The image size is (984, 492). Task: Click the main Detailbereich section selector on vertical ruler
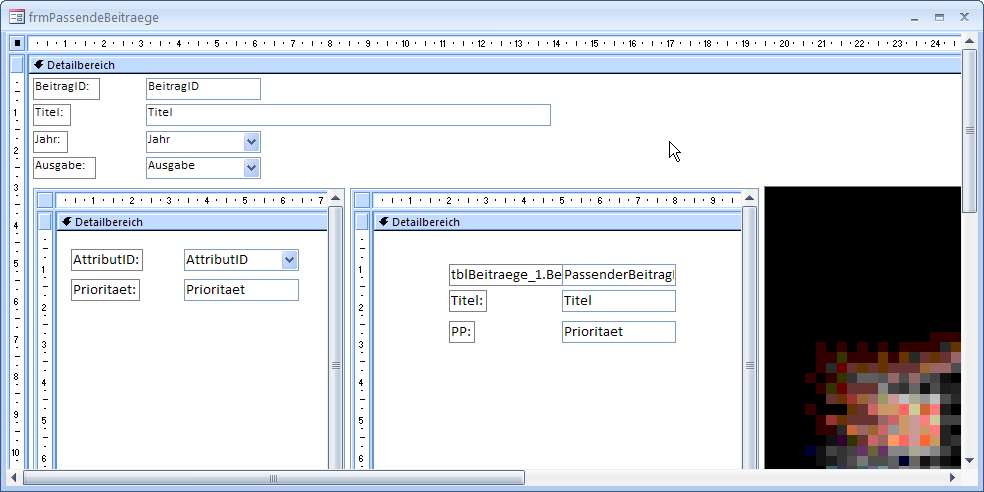17,64
